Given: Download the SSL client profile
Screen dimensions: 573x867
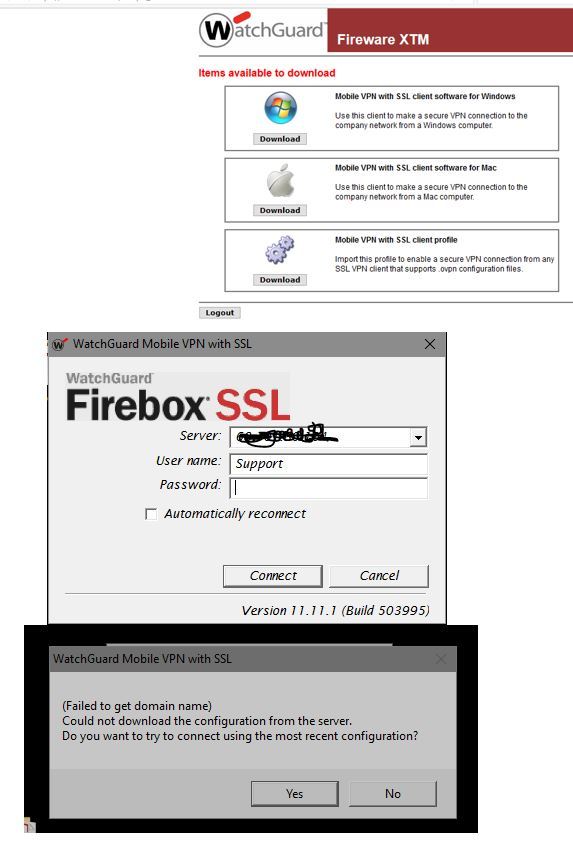Looking at the screenshot, I should coord(280,280).
